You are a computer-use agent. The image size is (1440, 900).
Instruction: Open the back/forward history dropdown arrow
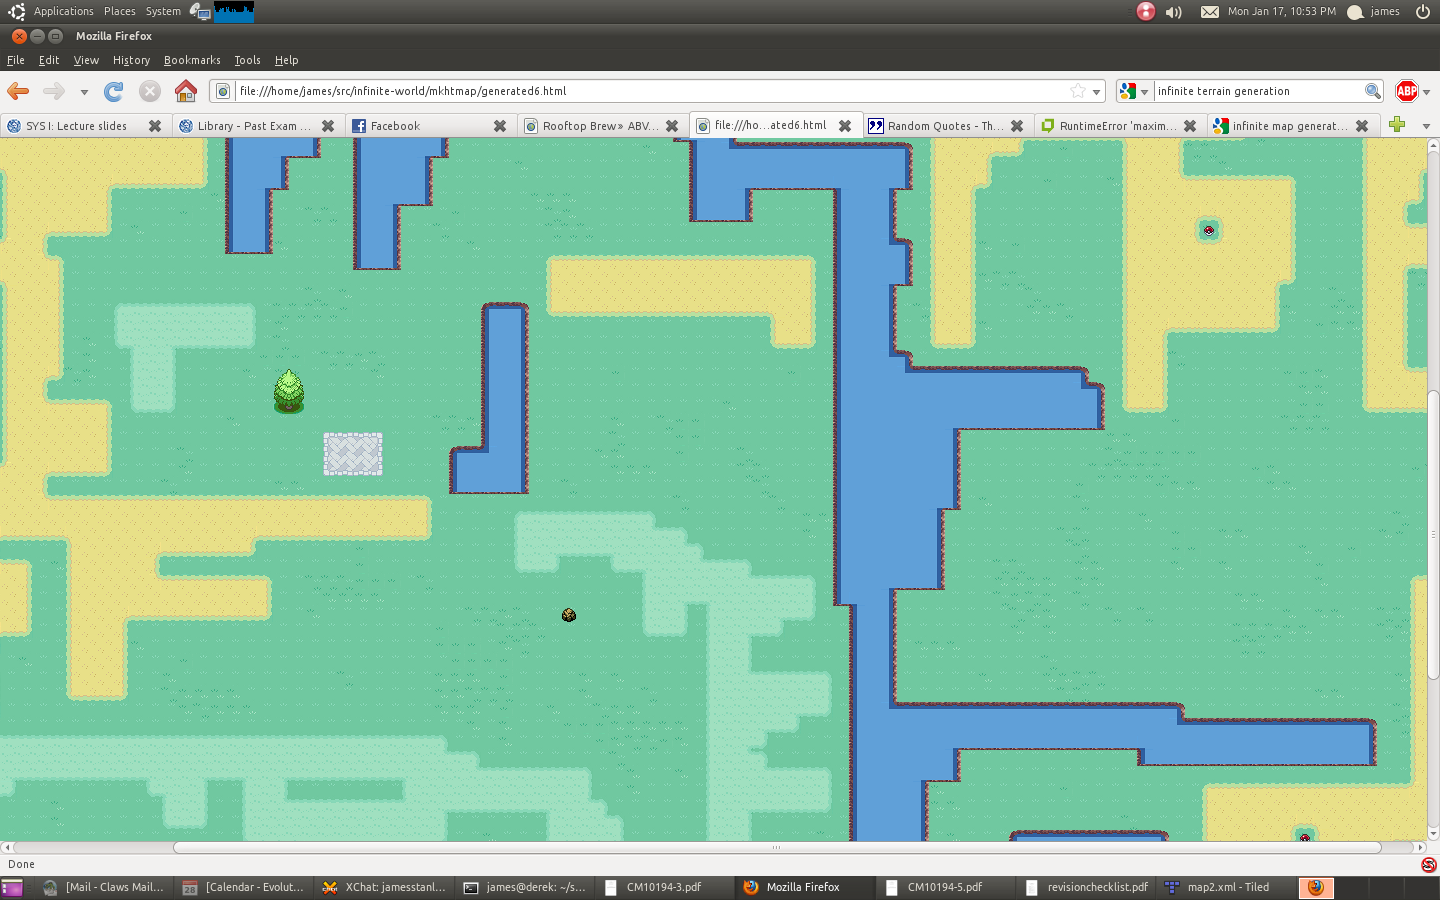(84, 92)
